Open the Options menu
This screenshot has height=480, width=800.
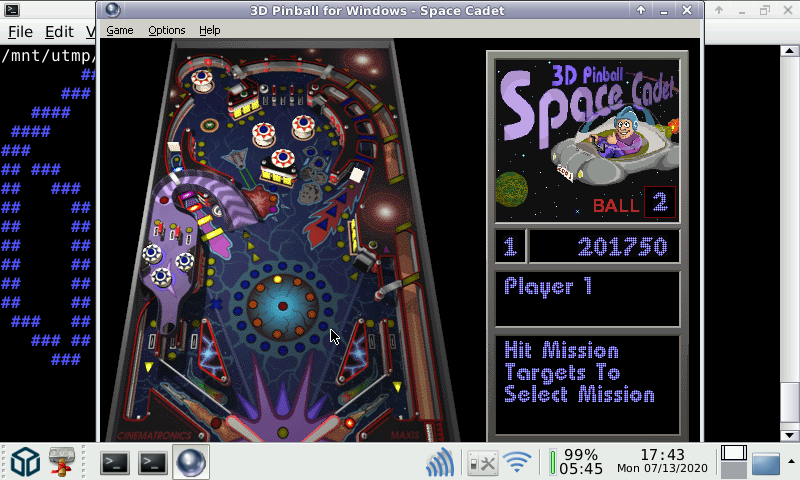[x=167, y=30]
